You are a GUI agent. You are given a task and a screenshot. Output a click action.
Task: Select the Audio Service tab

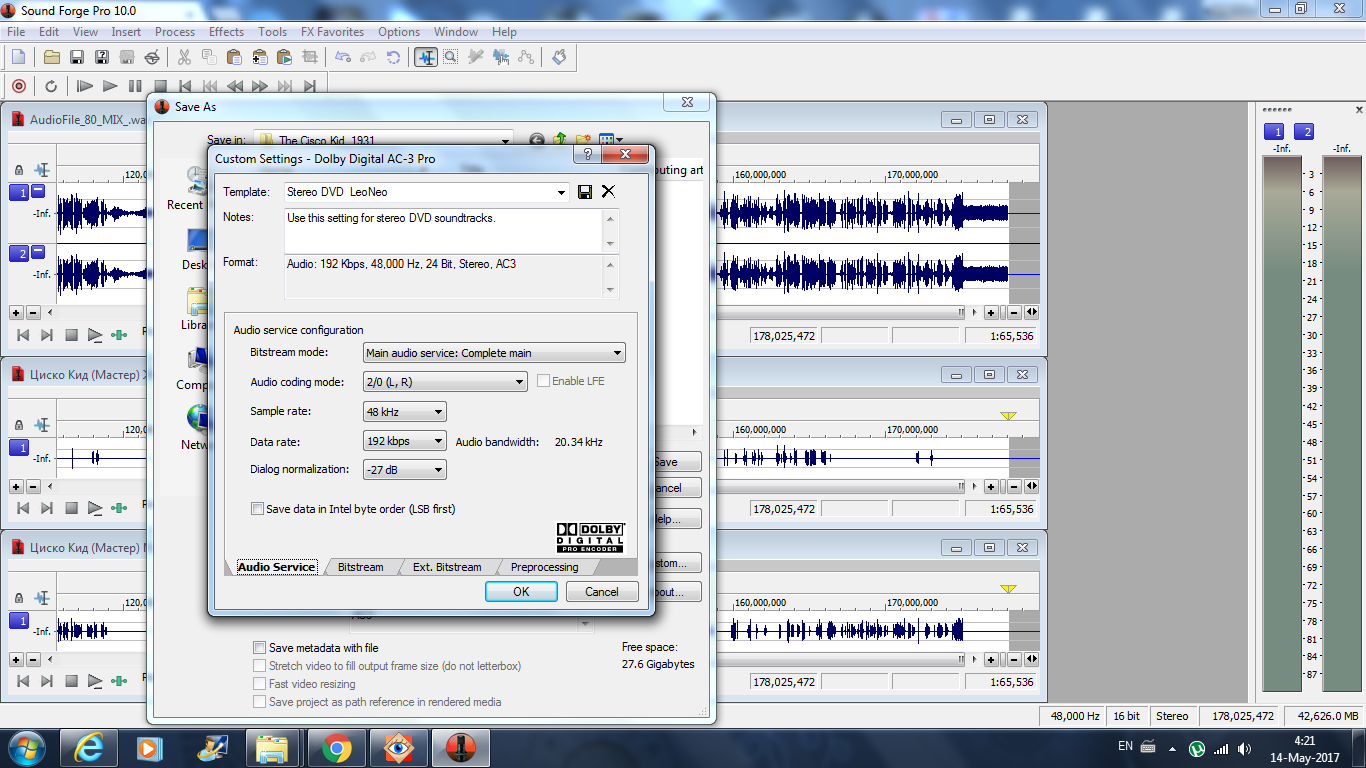[276, 567]
